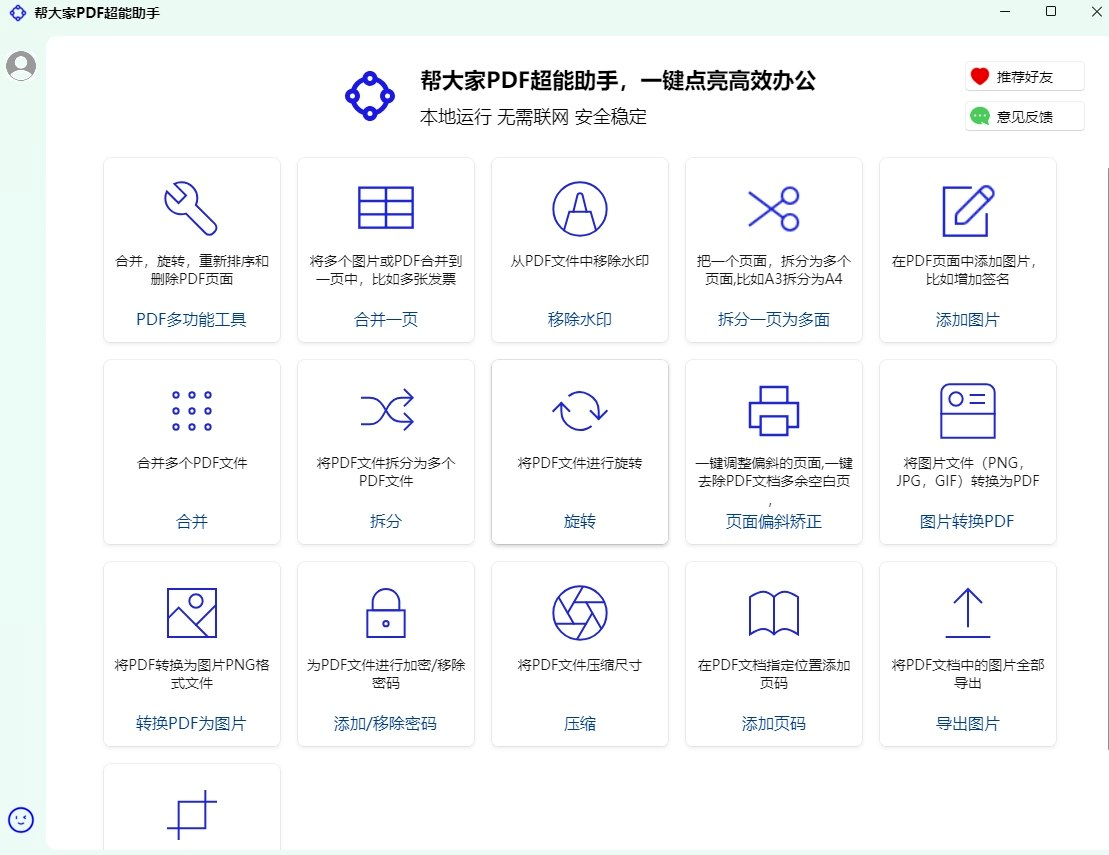Click the headline 帮大家PDF超能助手，一键点亮高效办公

(x=617, y=81)
